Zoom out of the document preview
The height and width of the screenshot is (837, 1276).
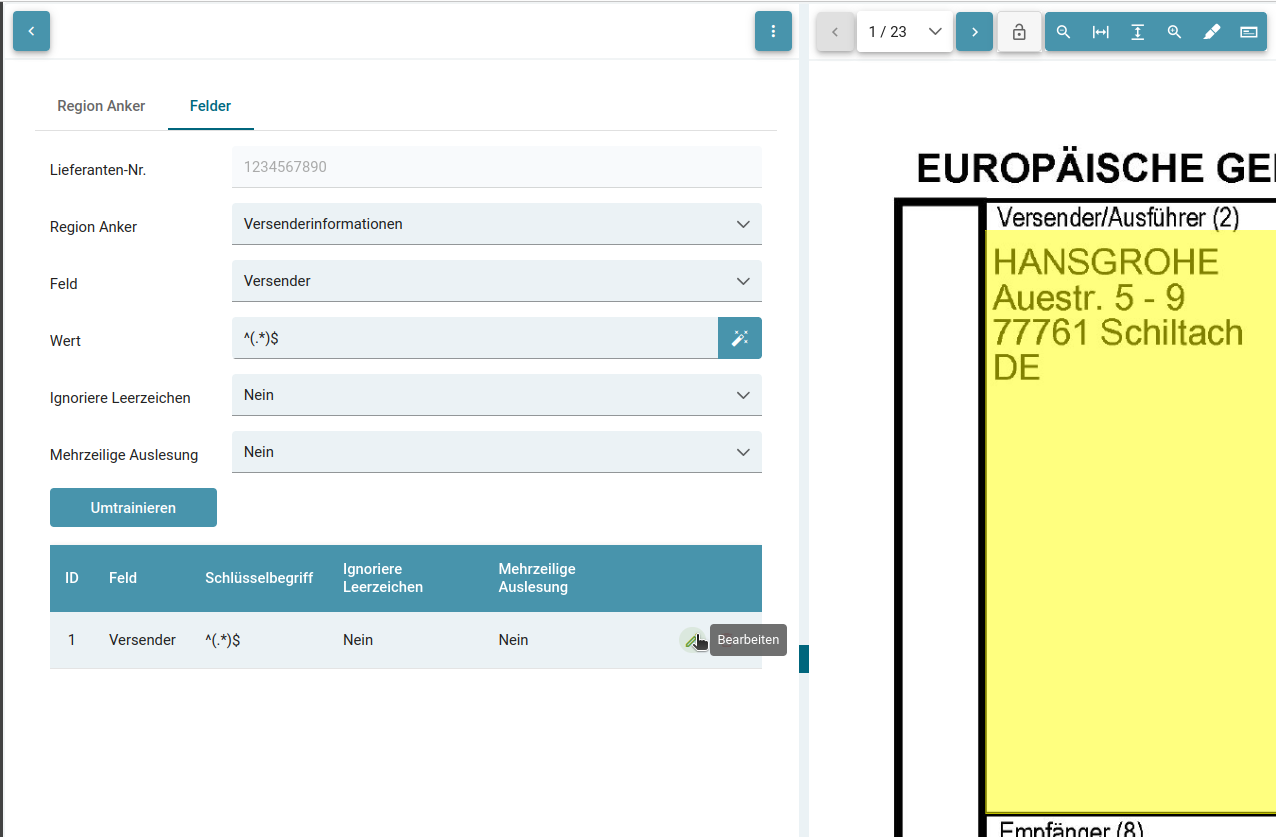1064,32
